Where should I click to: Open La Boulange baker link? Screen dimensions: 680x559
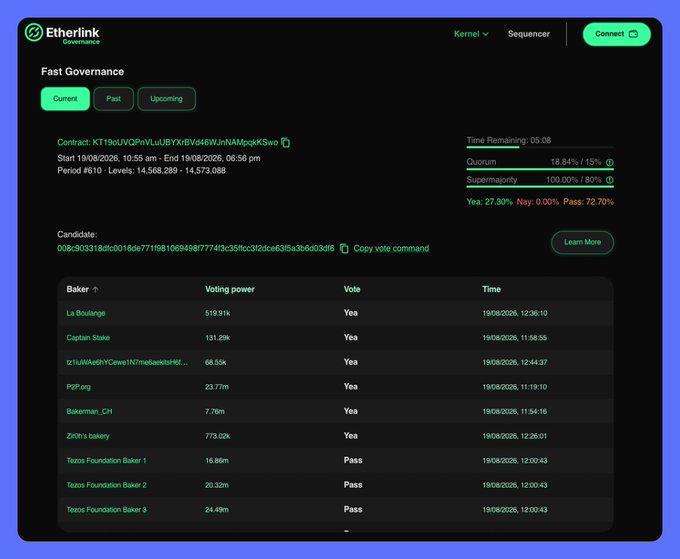(x=86, y=313)
